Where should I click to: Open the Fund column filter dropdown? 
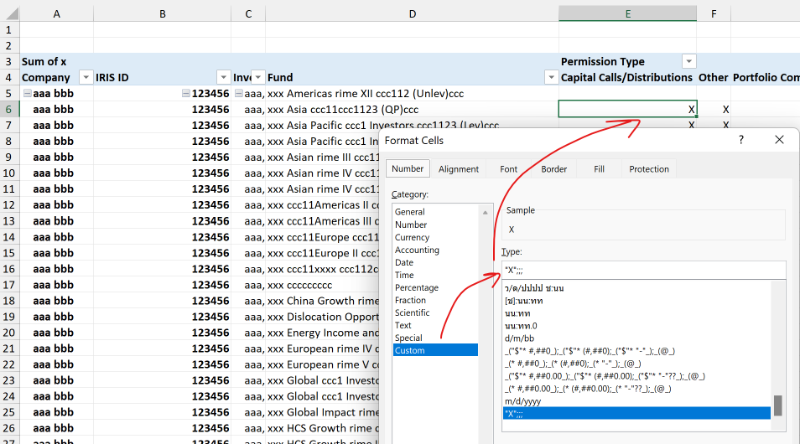click(550, 78)
